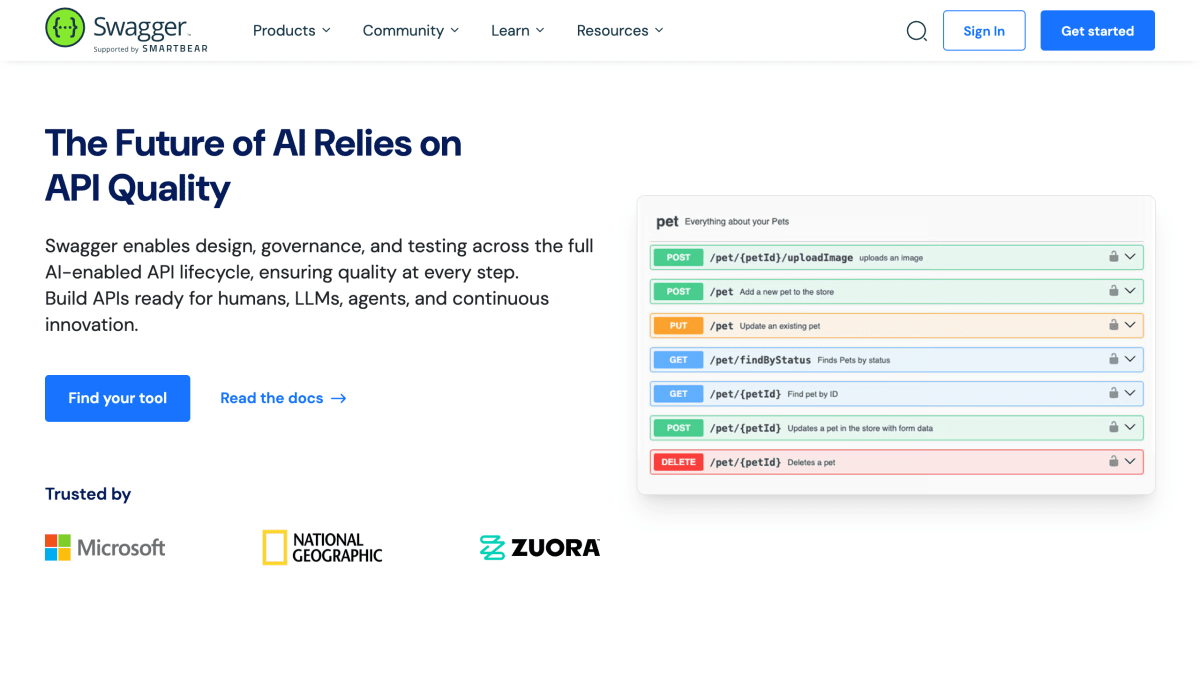Click GET badge on findByStatus row
Viewport: 1200px width, 675px height.
pos(678,359)
